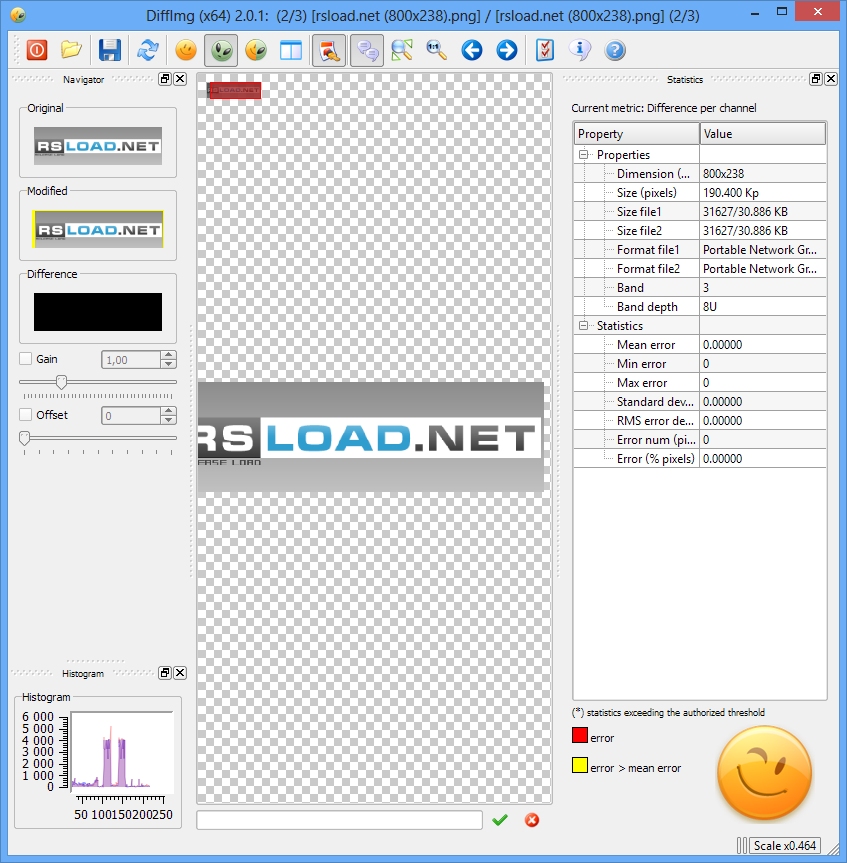Image resolution: width=847 pixels, height=863 pixels.
Task: Click the winking smiley result face
Action: (764, 773)
